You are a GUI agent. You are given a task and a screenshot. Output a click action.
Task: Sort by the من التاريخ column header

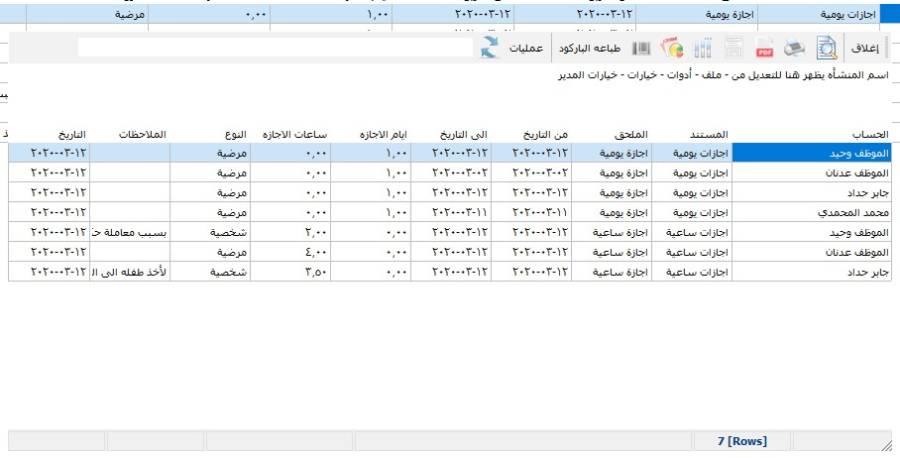pos(545,134)
